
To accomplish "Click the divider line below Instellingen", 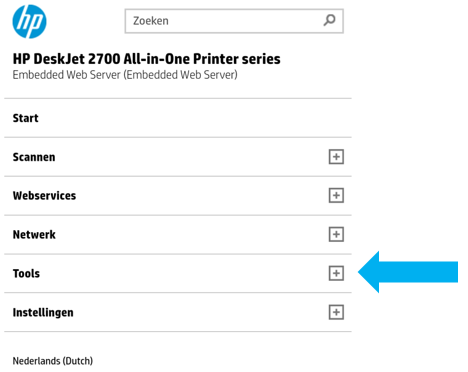I will (178, 331).
